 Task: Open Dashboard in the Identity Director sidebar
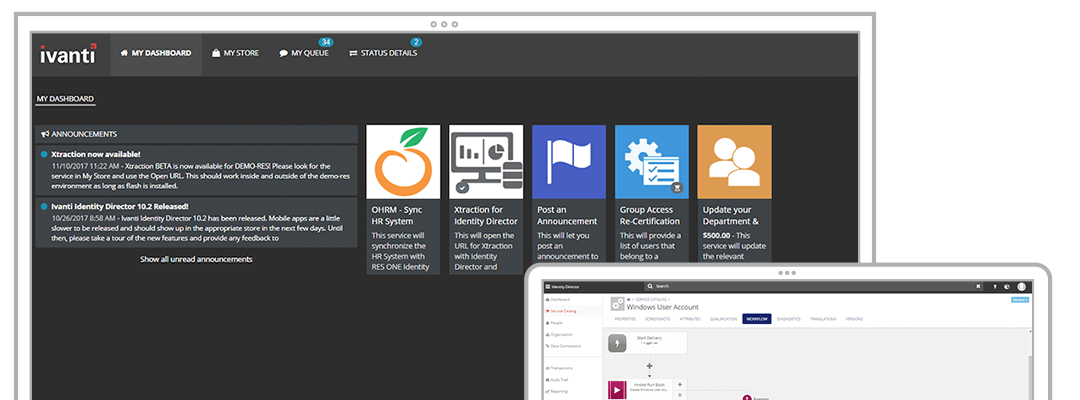coord(559,299)
